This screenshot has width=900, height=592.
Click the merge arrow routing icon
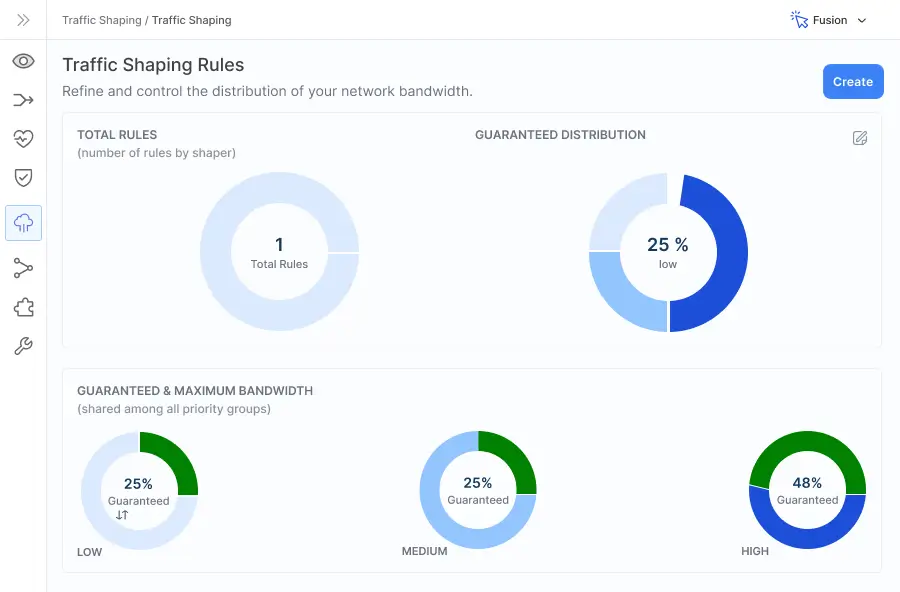(x=23, y=100)
